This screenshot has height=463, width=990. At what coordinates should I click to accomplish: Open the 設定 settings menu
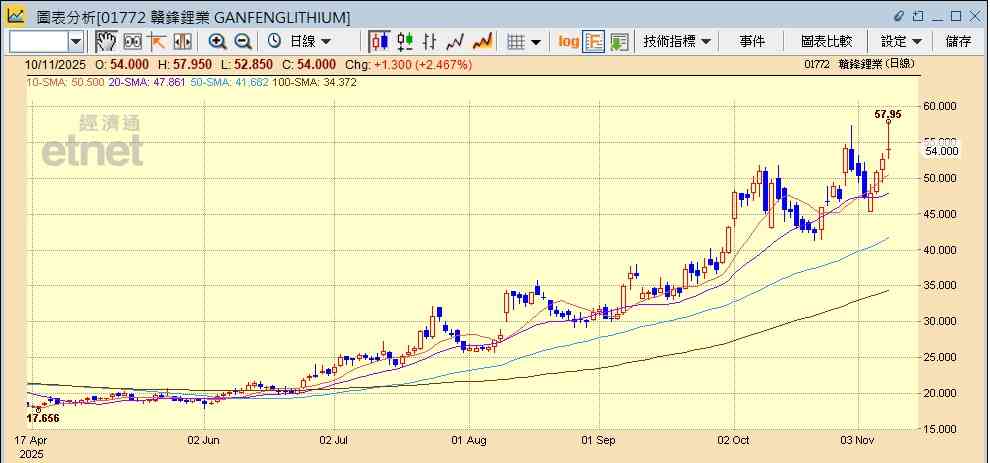click(900, 41)
